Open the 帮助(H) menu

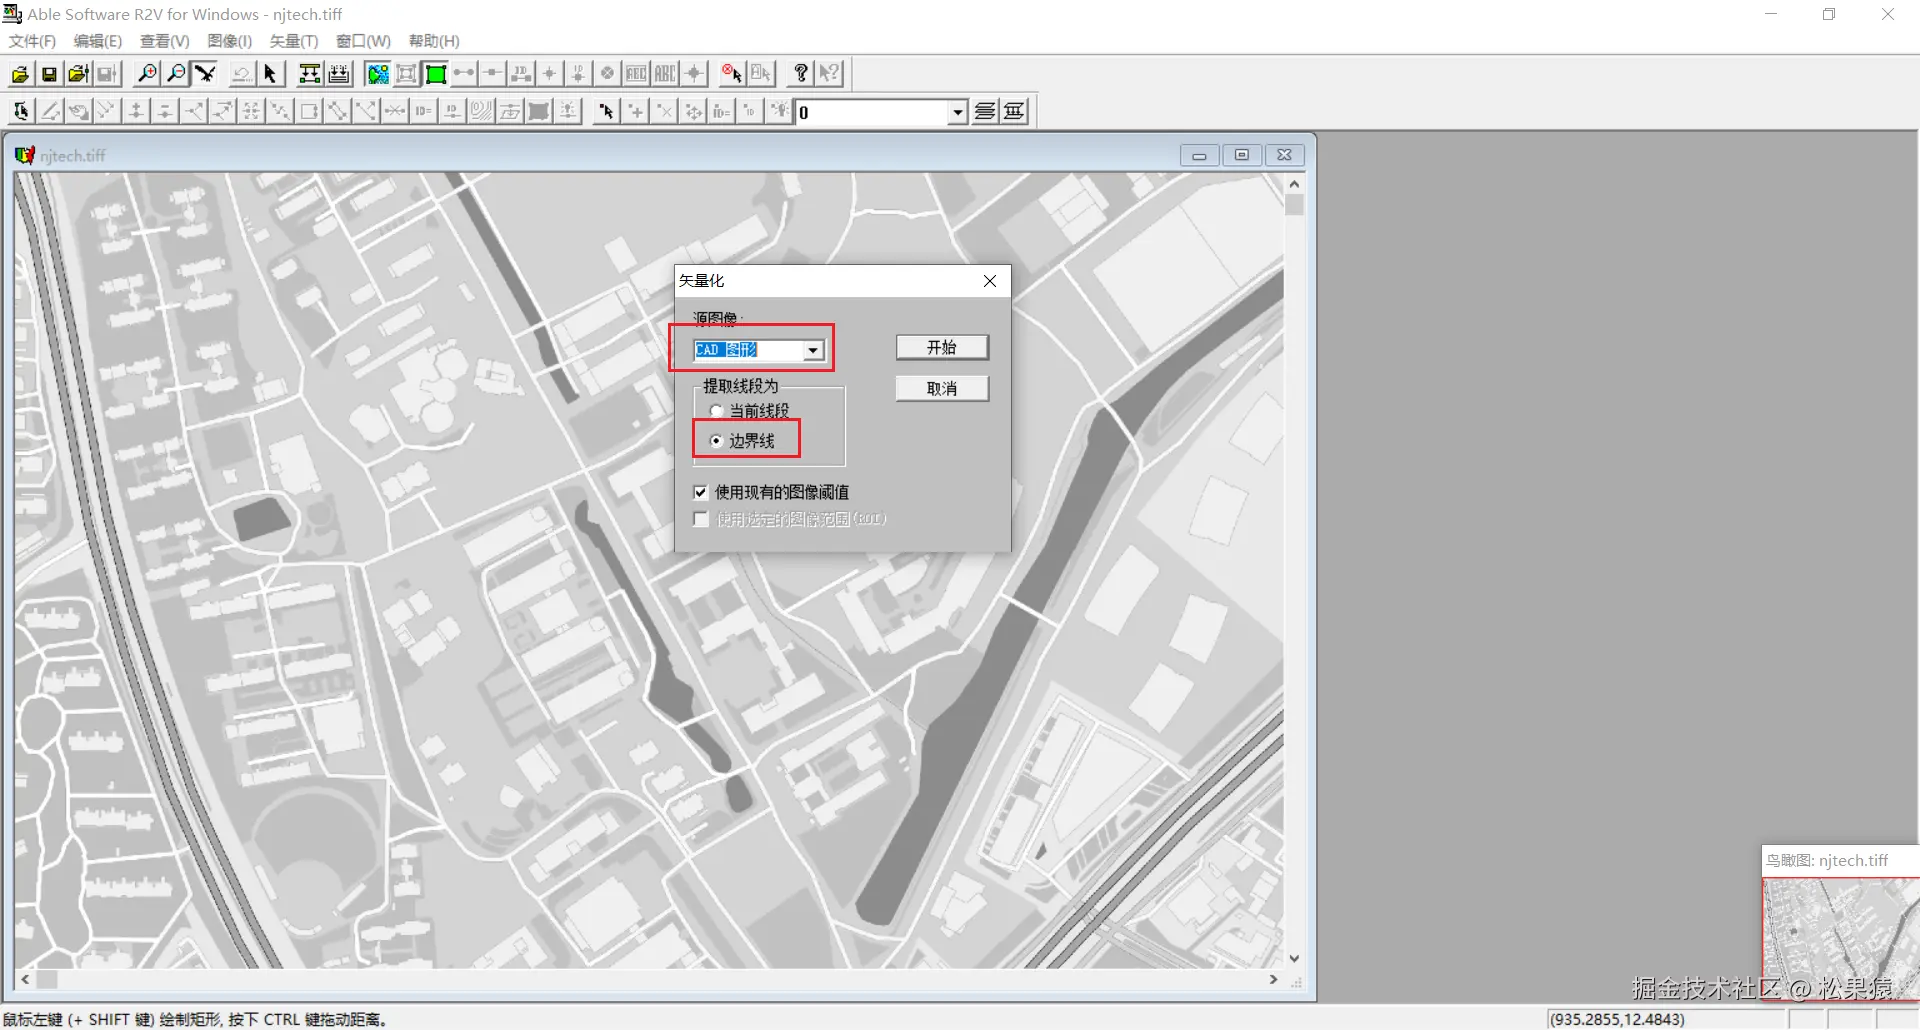click(434, 41)
